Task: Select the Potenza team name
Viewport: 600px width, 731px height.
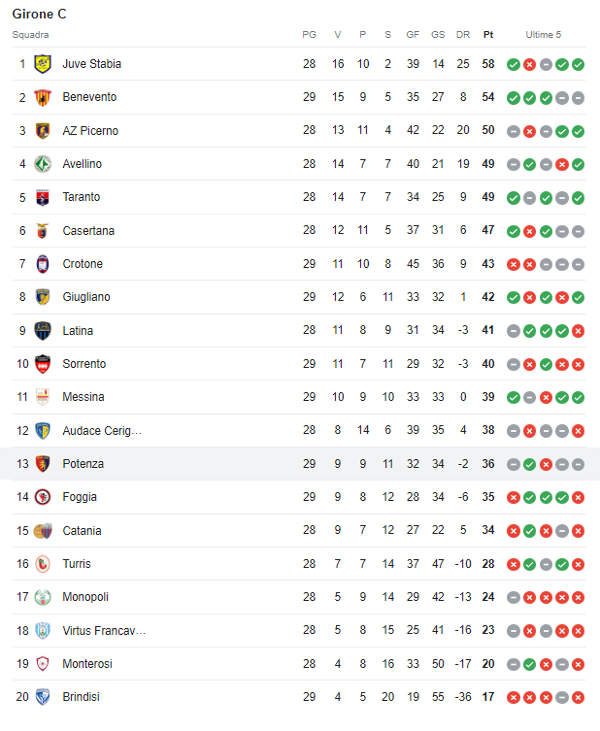Action: tap(83, 464)
